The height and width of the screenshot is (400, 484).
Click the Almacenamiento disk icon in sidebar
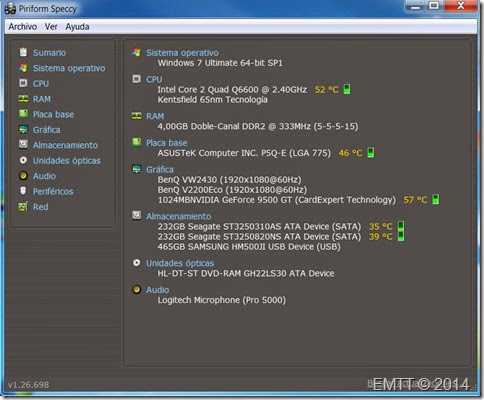click(x=23, y=145)
